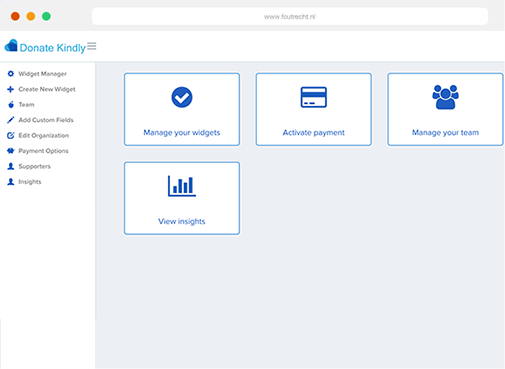Click the Donate Kindly brand text

pos(53,48)
